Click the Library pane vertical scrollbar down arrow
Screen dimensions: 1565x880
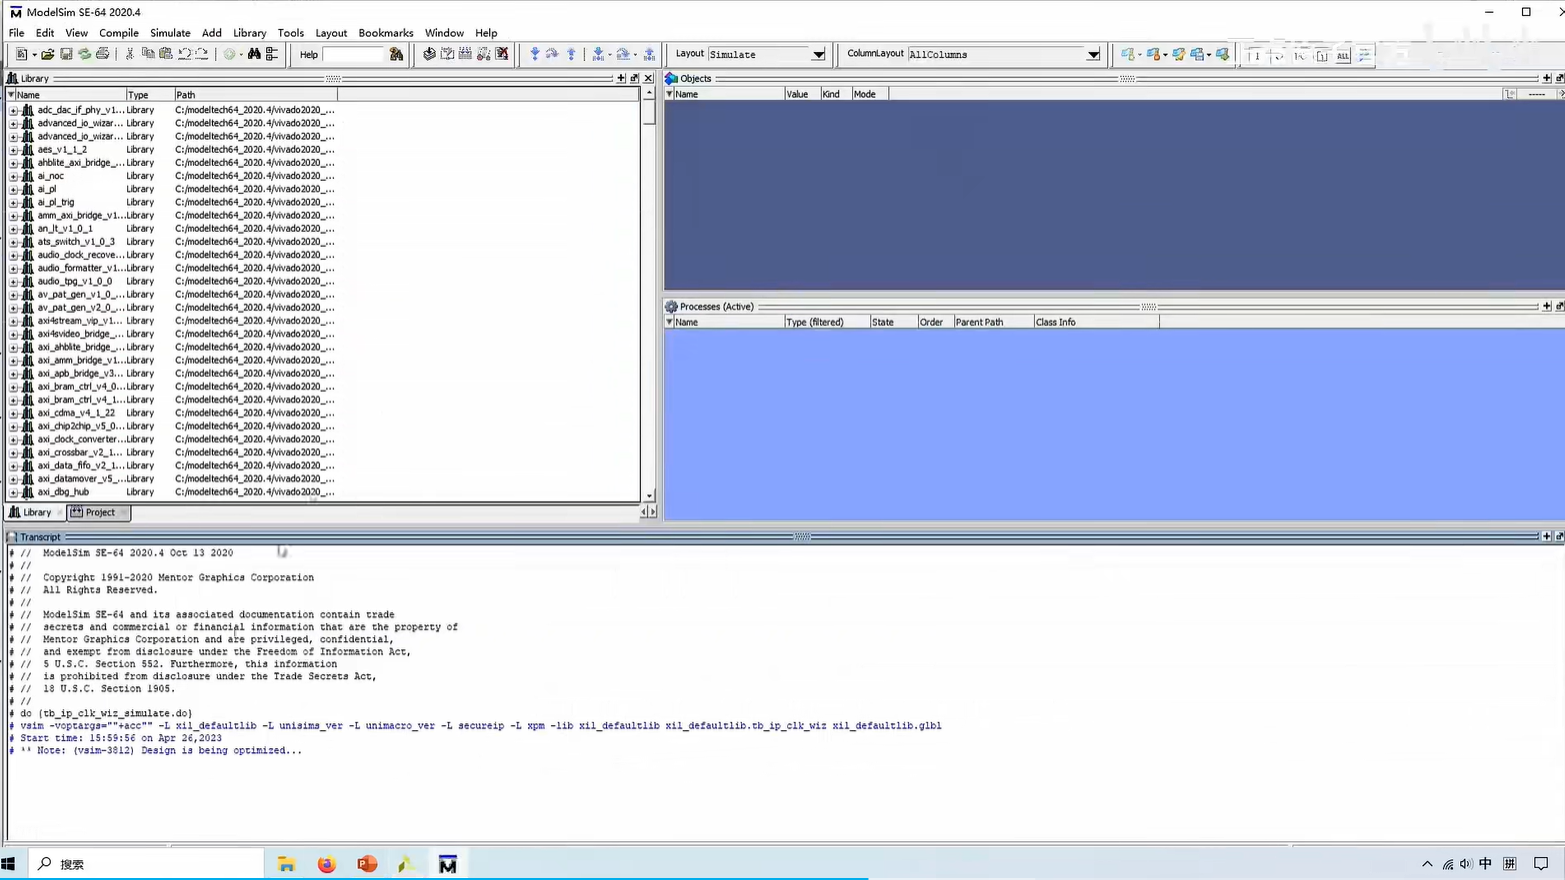[649, 496]
